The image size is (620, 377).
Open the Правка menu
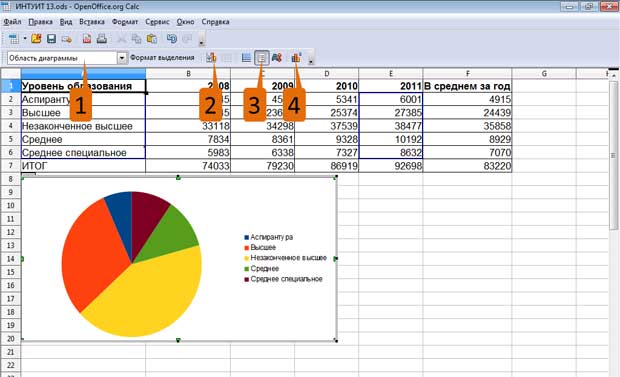(40, 22)
